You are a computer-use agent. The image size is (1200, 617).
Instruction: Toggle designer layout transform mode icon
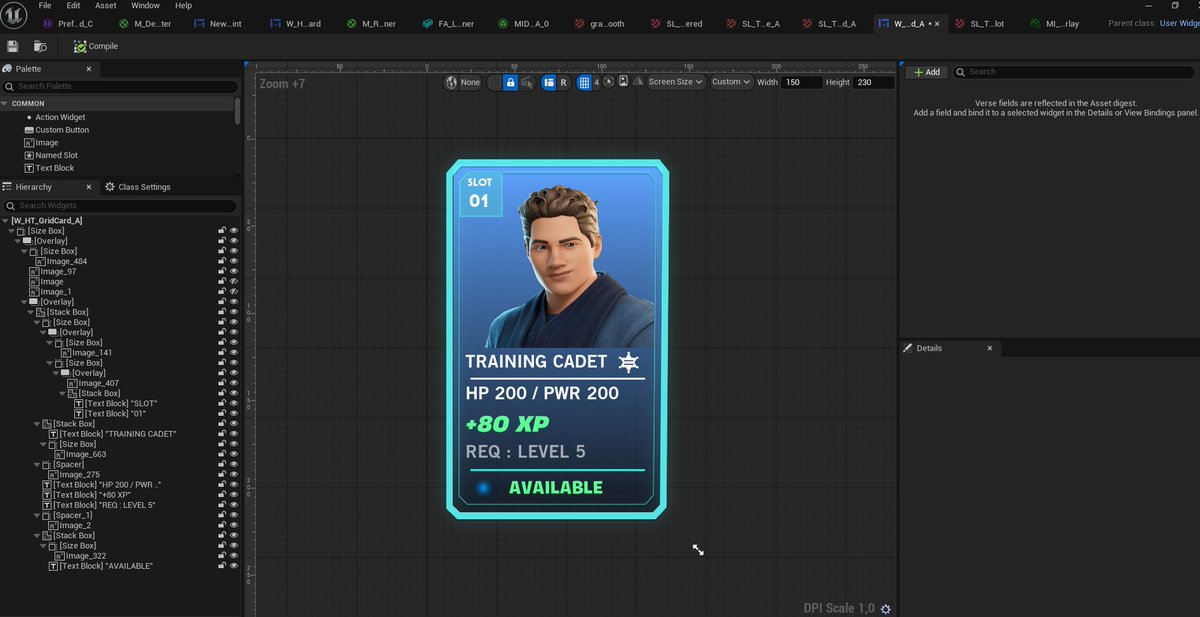(548, 82)
